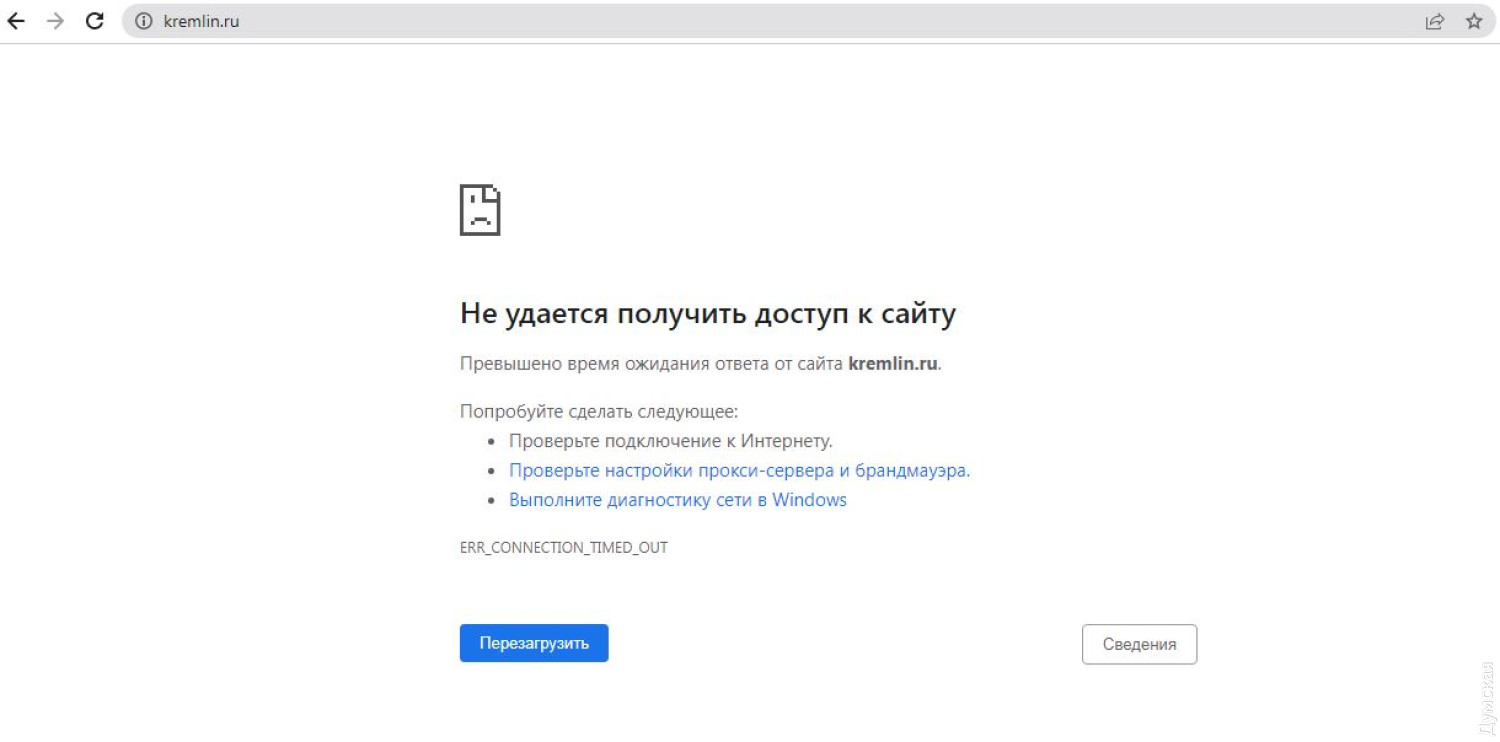Open site information icon beside the URL
Viewport: 1500px width, 742px height.
pos(144,21)
